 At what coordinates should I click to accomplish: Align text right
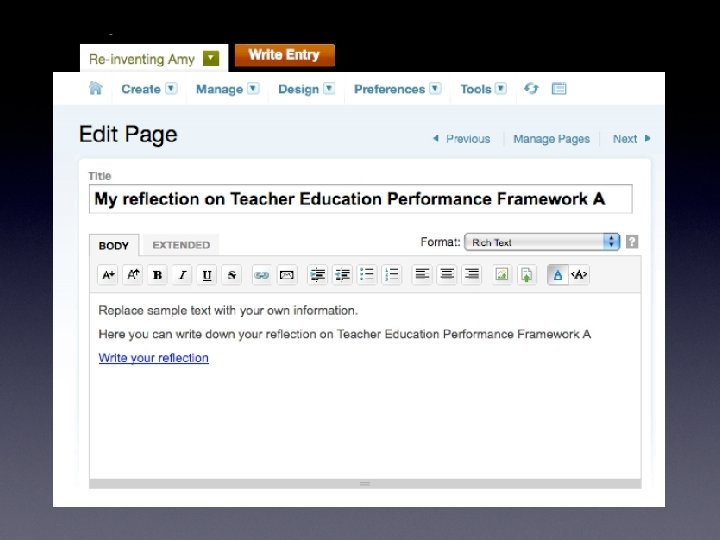click(x=472, y=275)
